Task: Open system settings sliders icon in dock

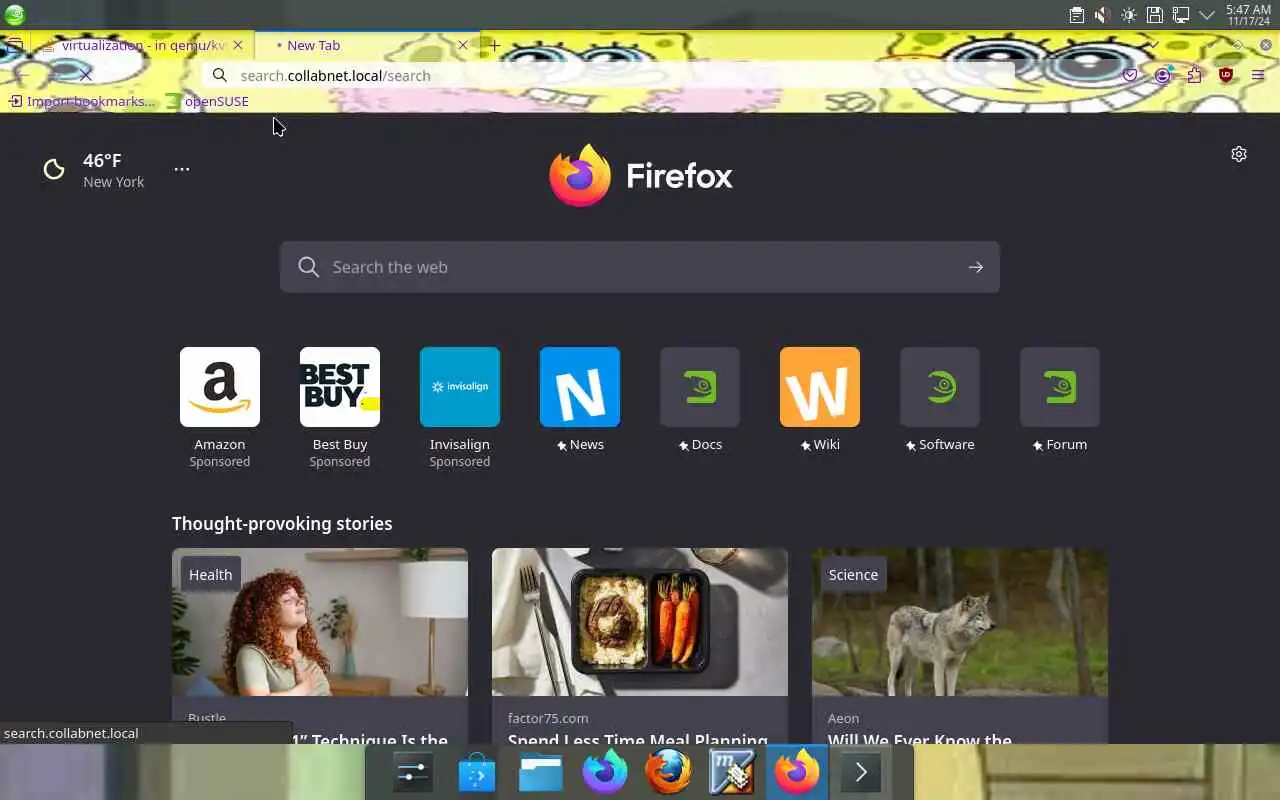Action: click(x=413, y=772)
